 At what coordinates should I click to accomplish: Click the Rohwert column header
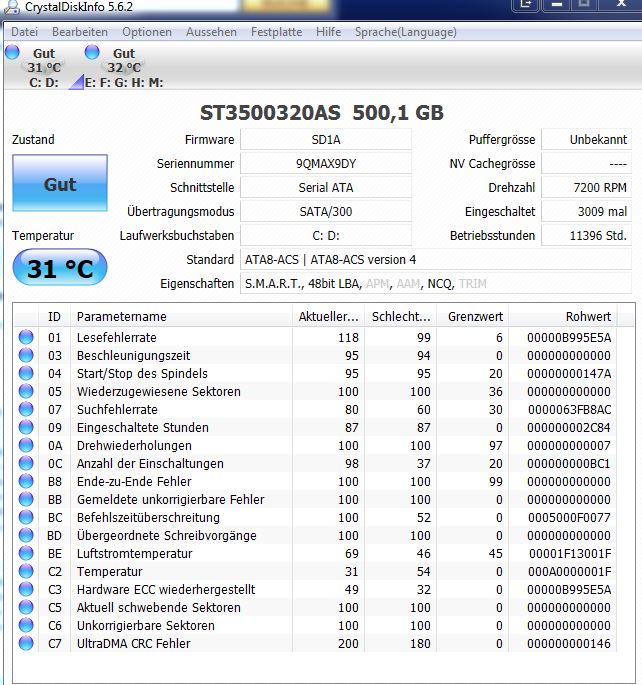click(563, 316)
